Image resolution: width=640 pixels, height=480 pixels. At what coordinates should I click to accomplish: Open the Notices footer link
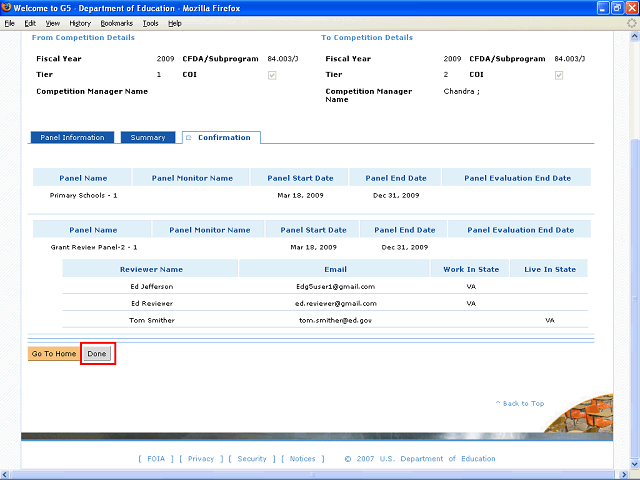pos(303,459)
